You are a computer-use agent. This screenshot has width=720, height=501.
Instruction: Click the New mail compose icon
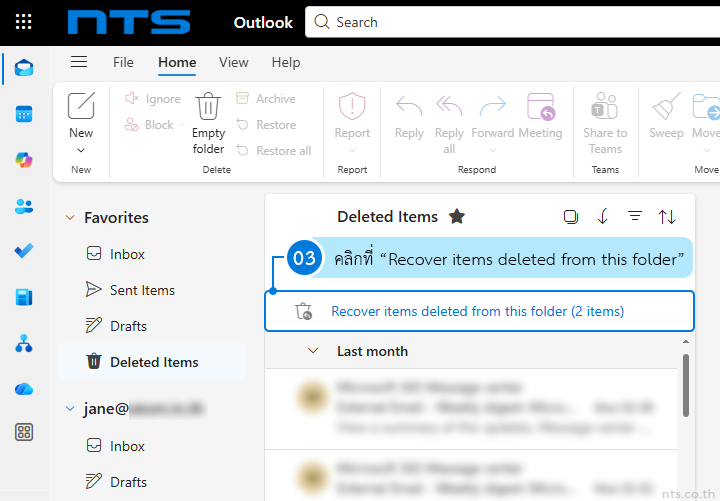click(81, 106)
